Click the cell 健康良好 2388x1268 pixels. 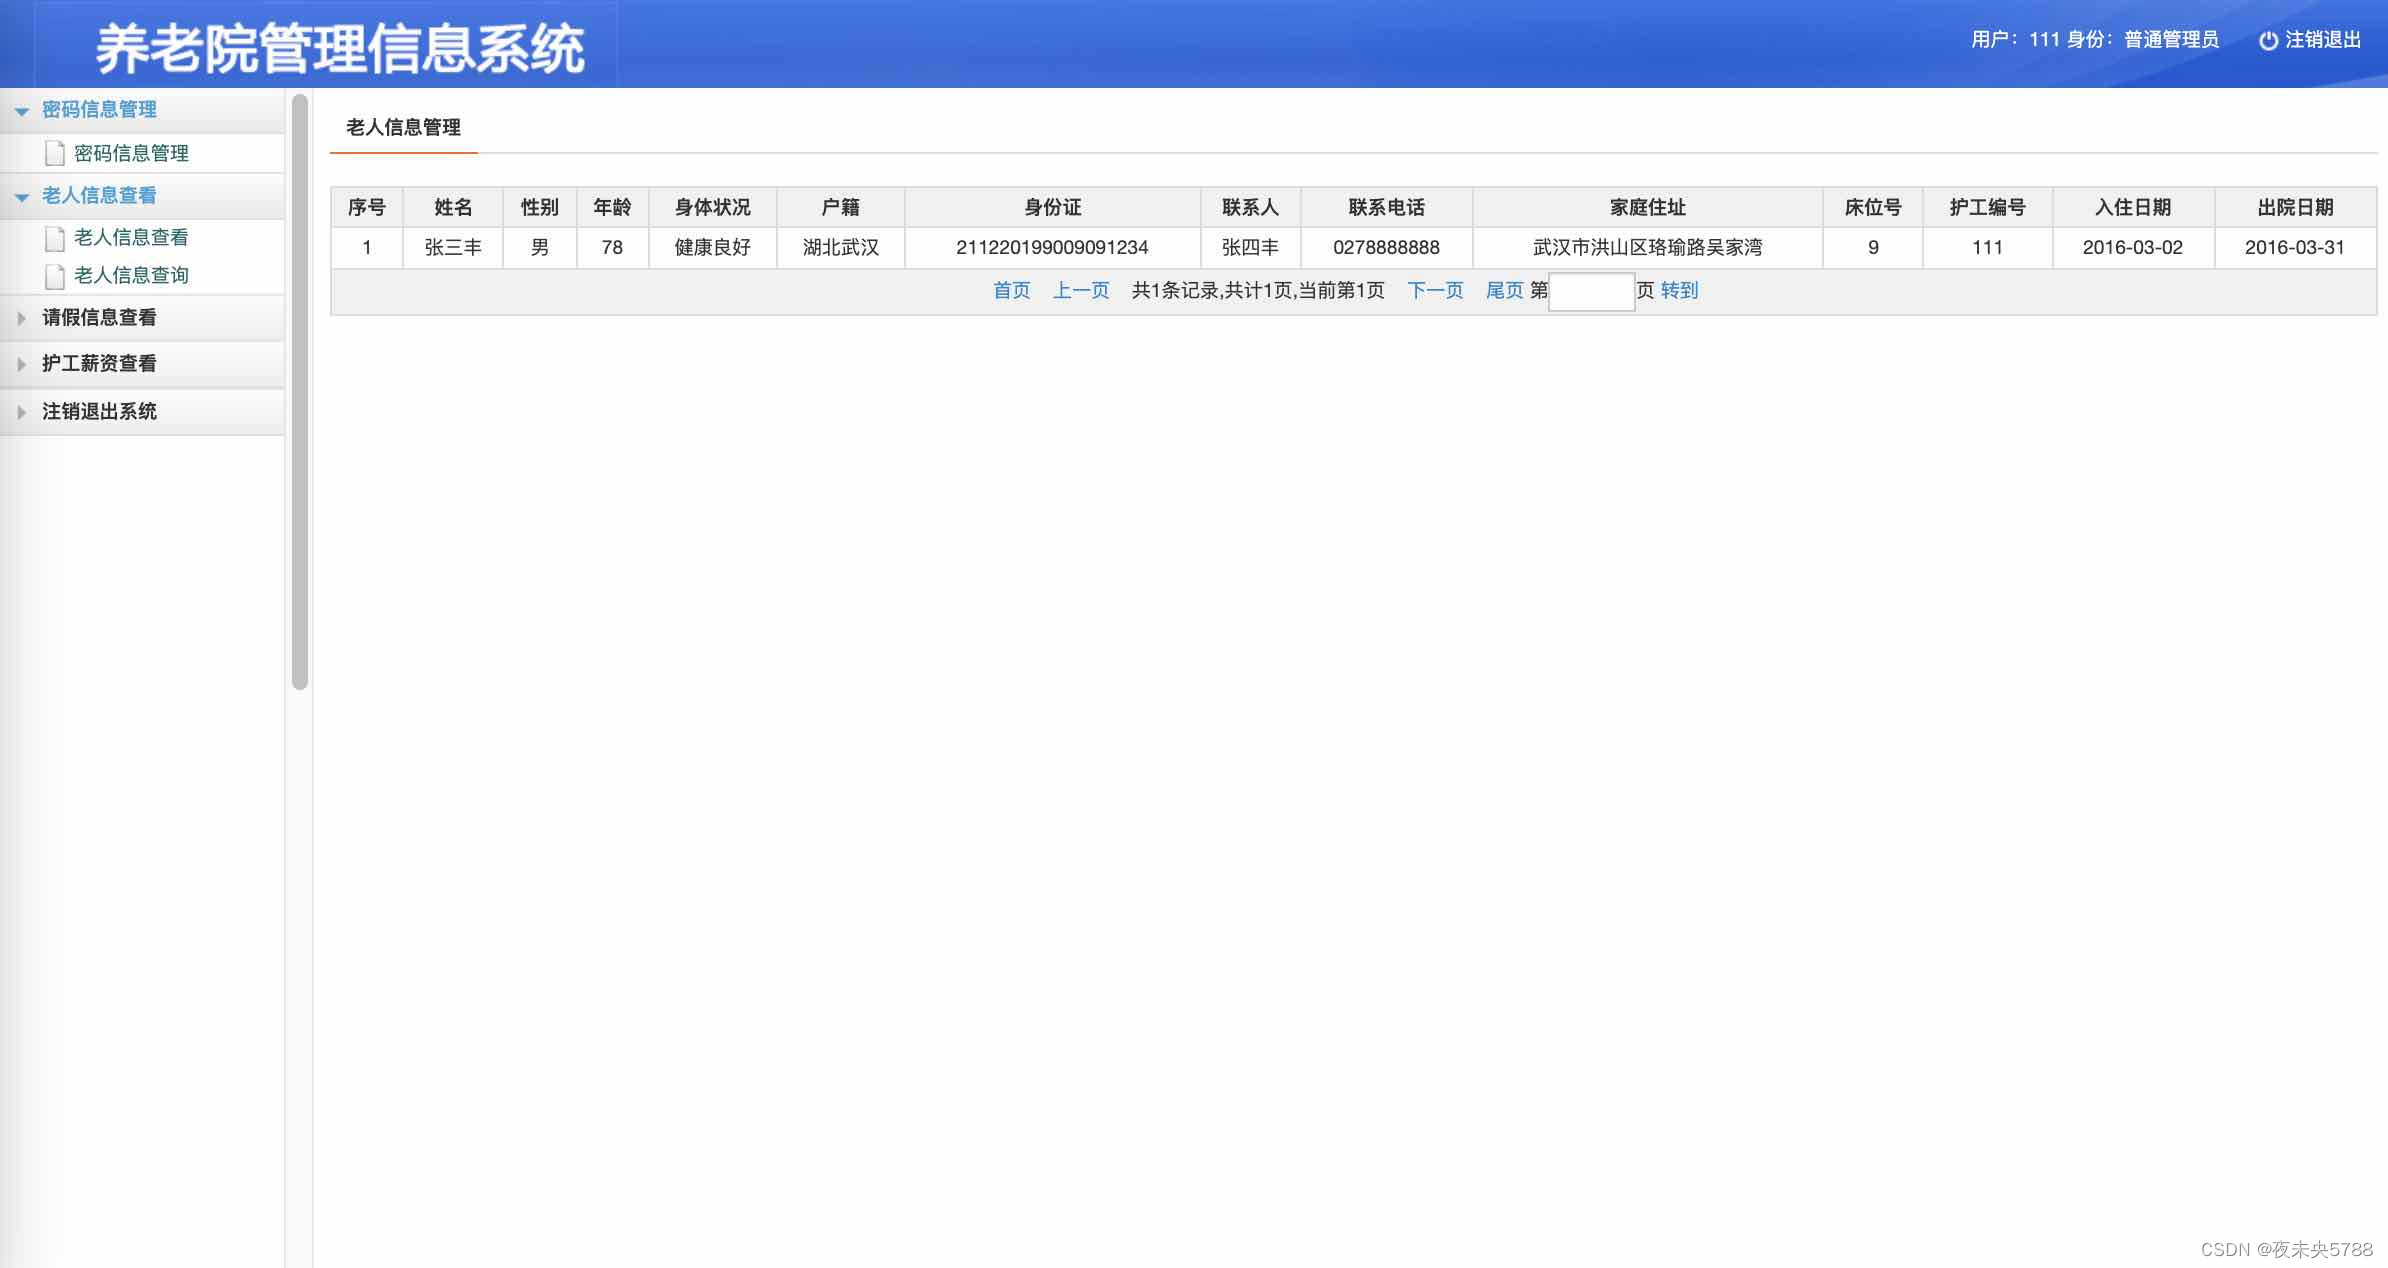713,247
